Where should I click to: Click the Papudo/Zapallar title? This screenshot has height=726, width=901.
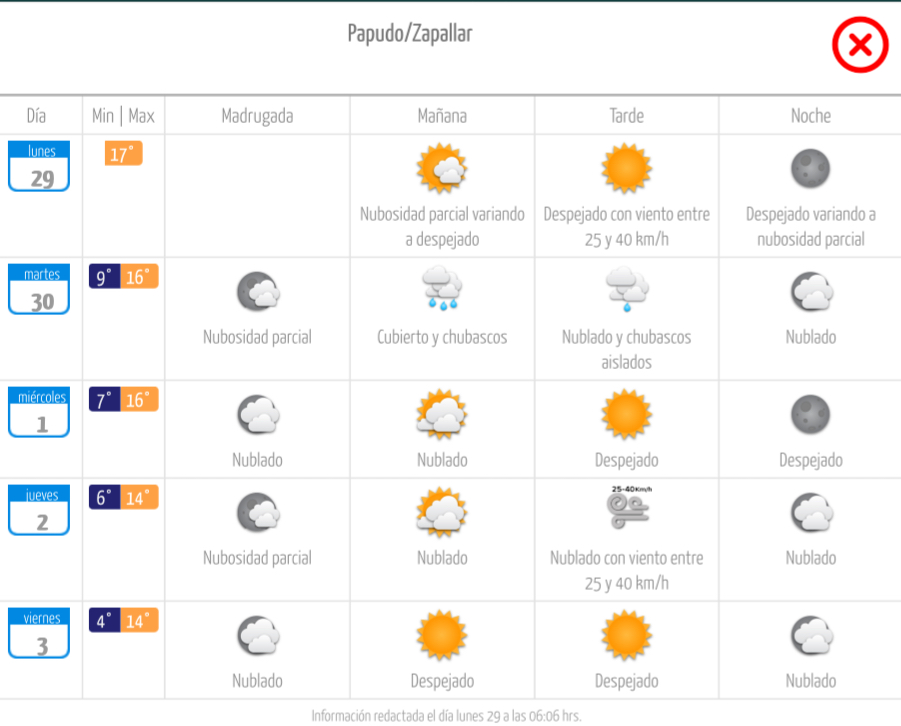click(x=410, y=34)
